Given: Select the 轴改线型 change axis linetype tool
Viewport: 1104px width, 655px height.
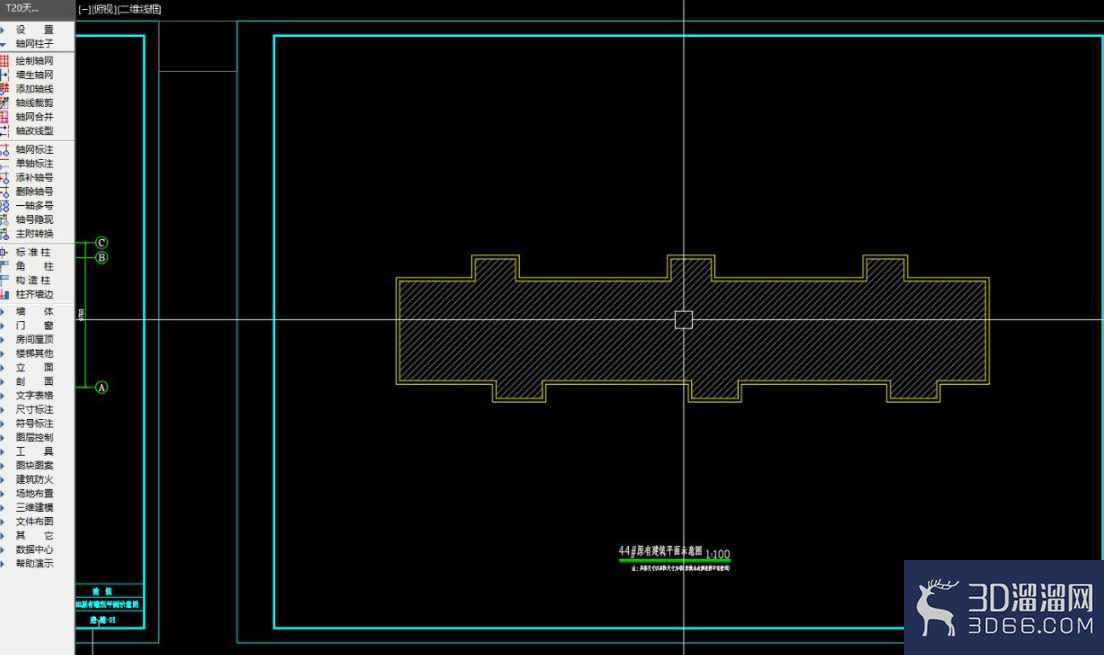Looking at the screenshot, I should [34, 131].
